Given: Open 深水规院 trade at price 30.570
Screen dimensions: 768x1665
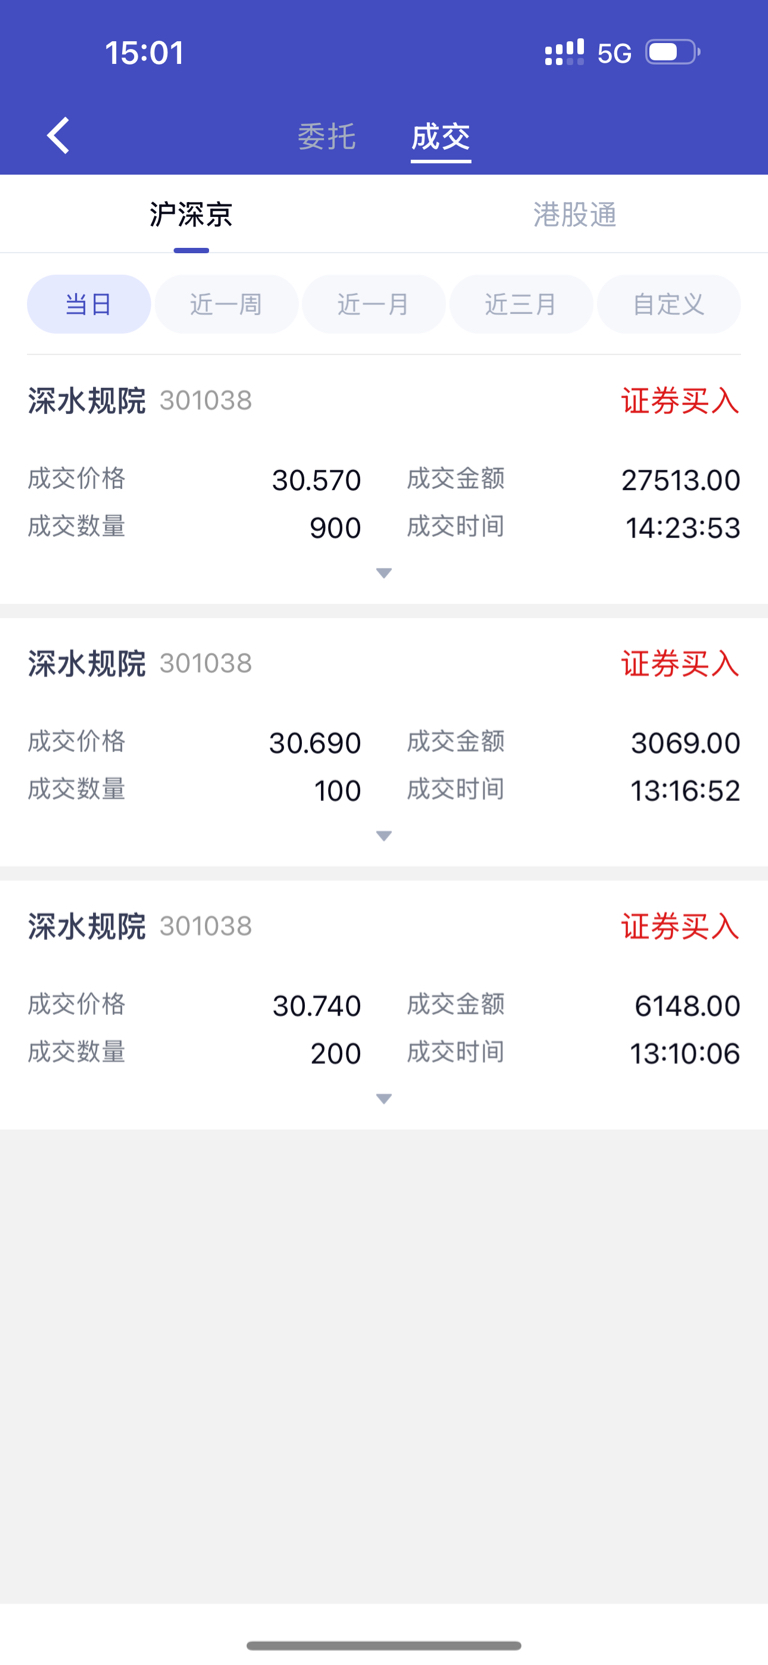Looking at the screenshot, I should pyautogui.click(x=384, y=479).
